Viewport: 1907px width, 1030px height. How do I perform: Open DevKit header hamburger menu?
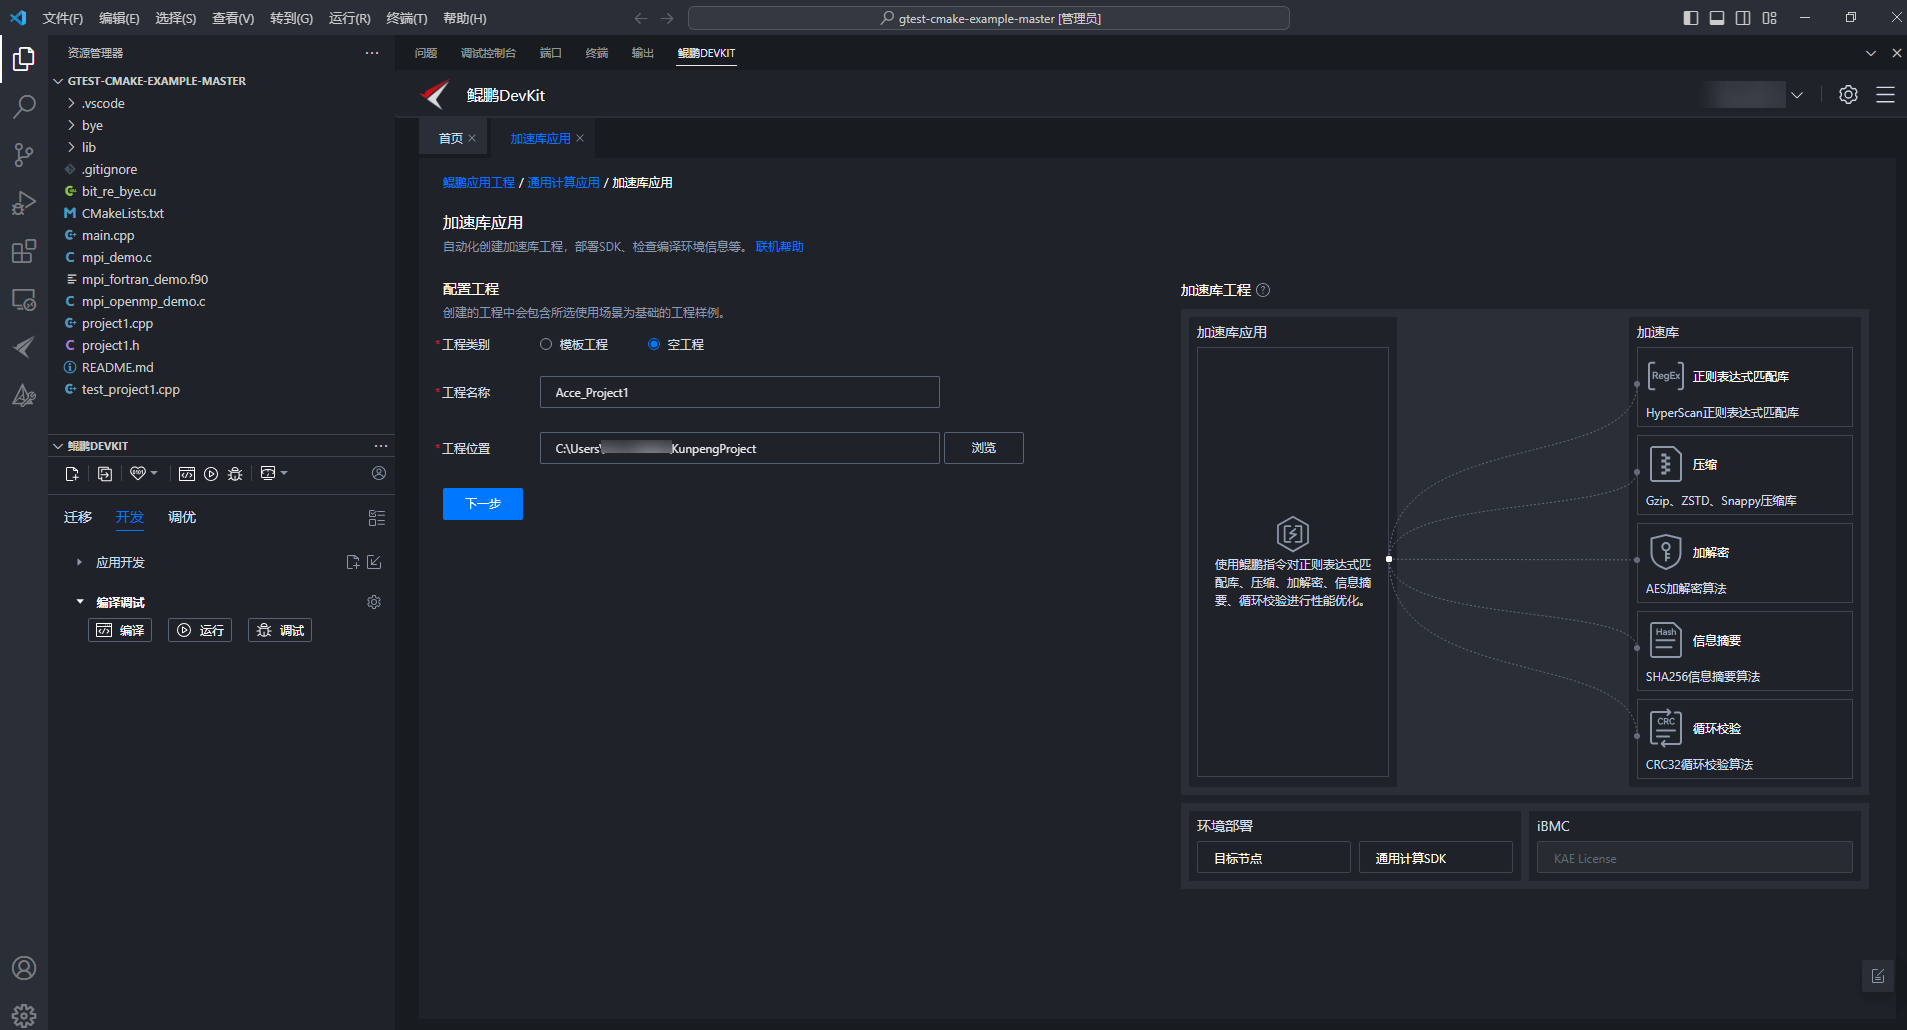(x=1885, y=95)
